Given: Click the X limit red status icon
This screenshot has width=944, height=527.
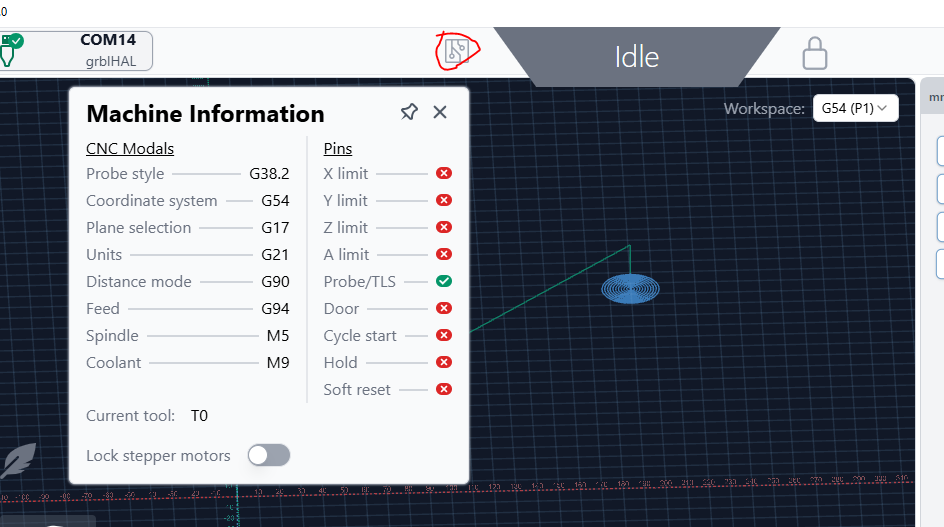Looking at the screenshot, I should 444,174.
